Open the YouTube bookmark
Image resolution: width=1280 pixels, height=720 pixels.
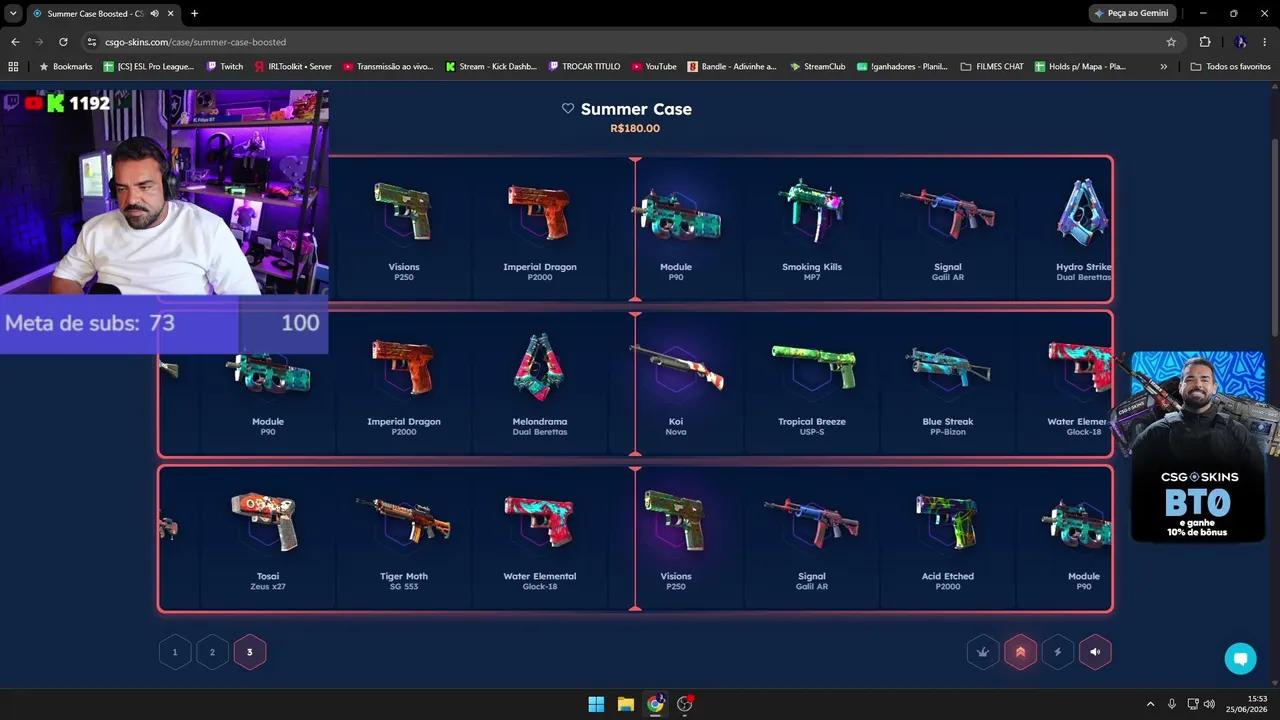coord(654,66)
